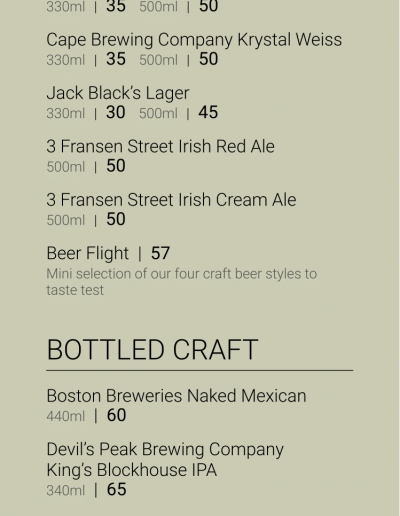Click the Irish Red Ale price 50
This screenshot has height=516, width=400.
[x=116, y=166]
